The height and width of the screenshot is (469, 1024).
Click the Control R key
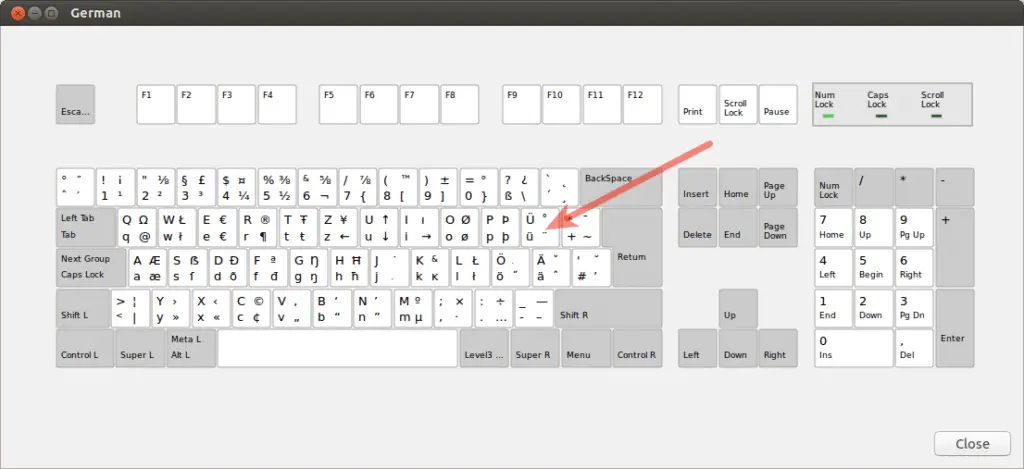637,348
